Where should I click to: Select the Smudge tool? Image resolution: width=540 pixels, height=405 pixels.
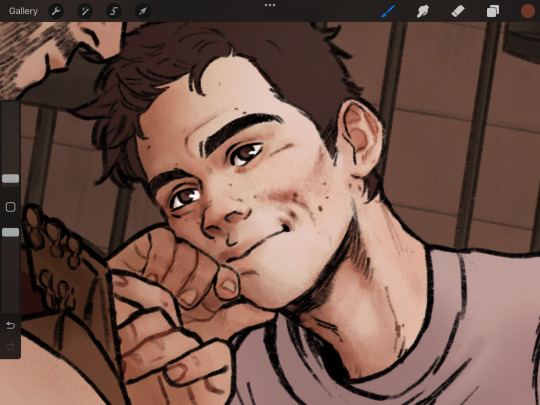423,11
